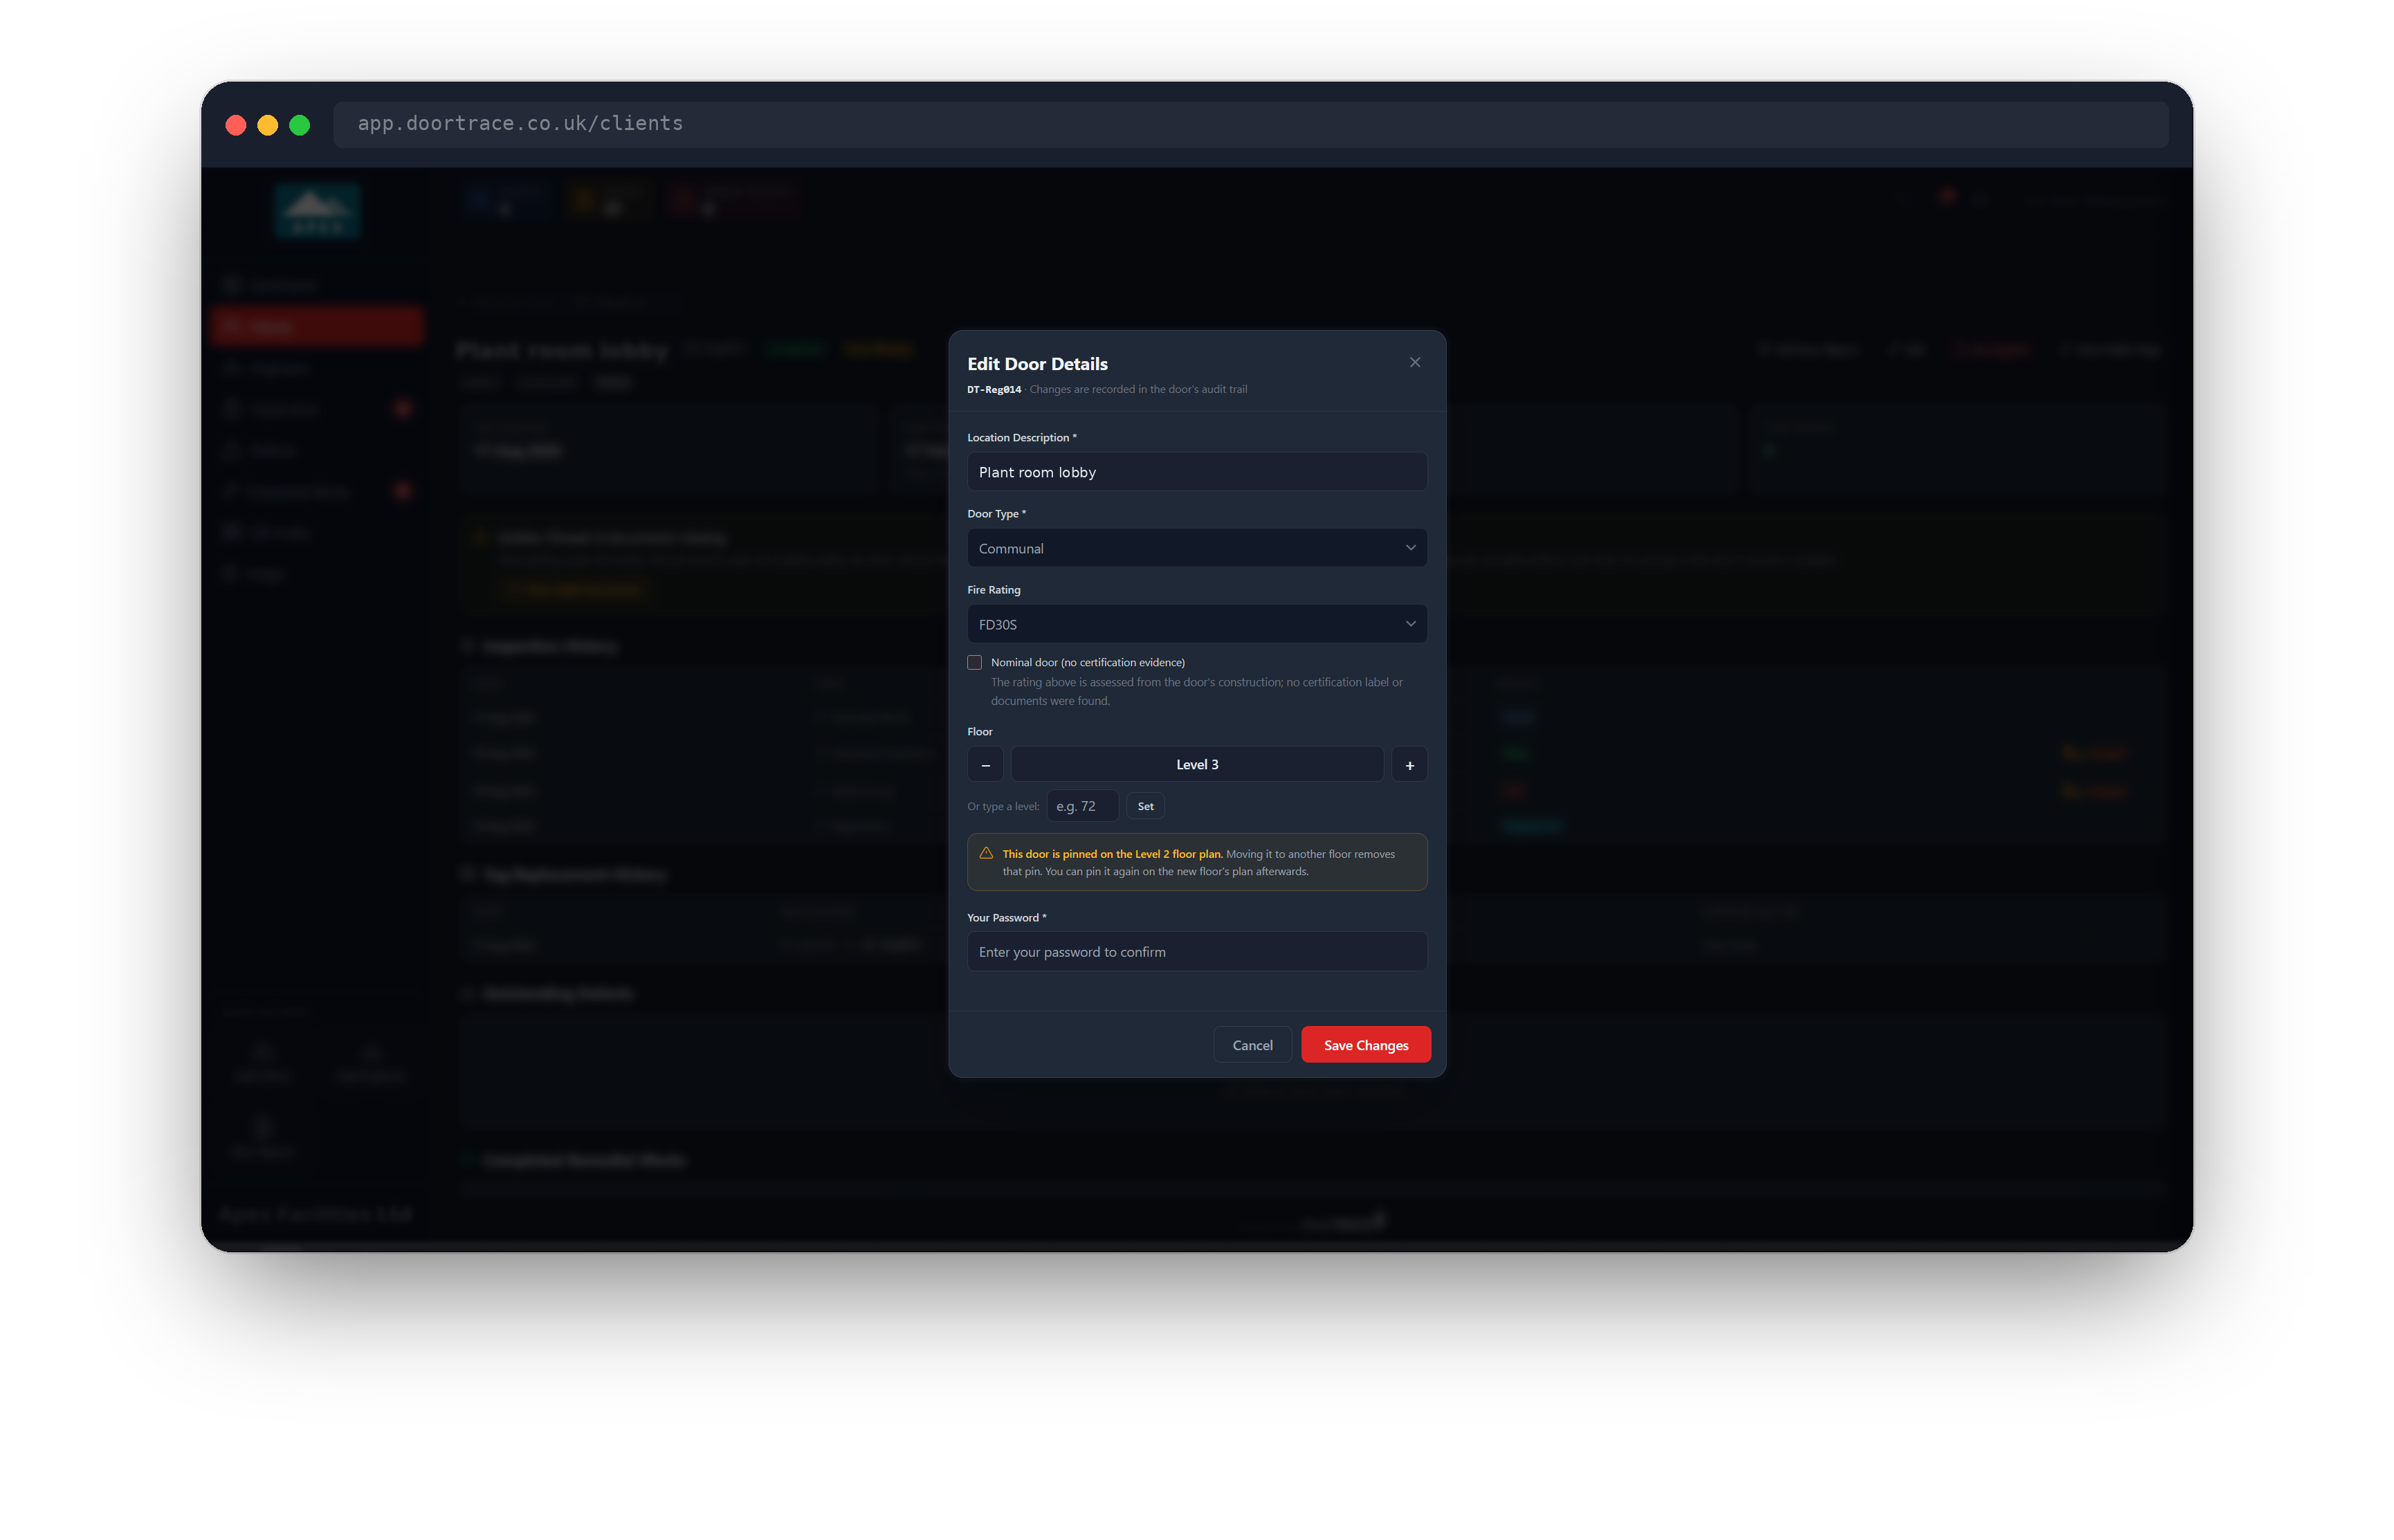Click the Edit Door Details heading

click(x=1037, y=364)
